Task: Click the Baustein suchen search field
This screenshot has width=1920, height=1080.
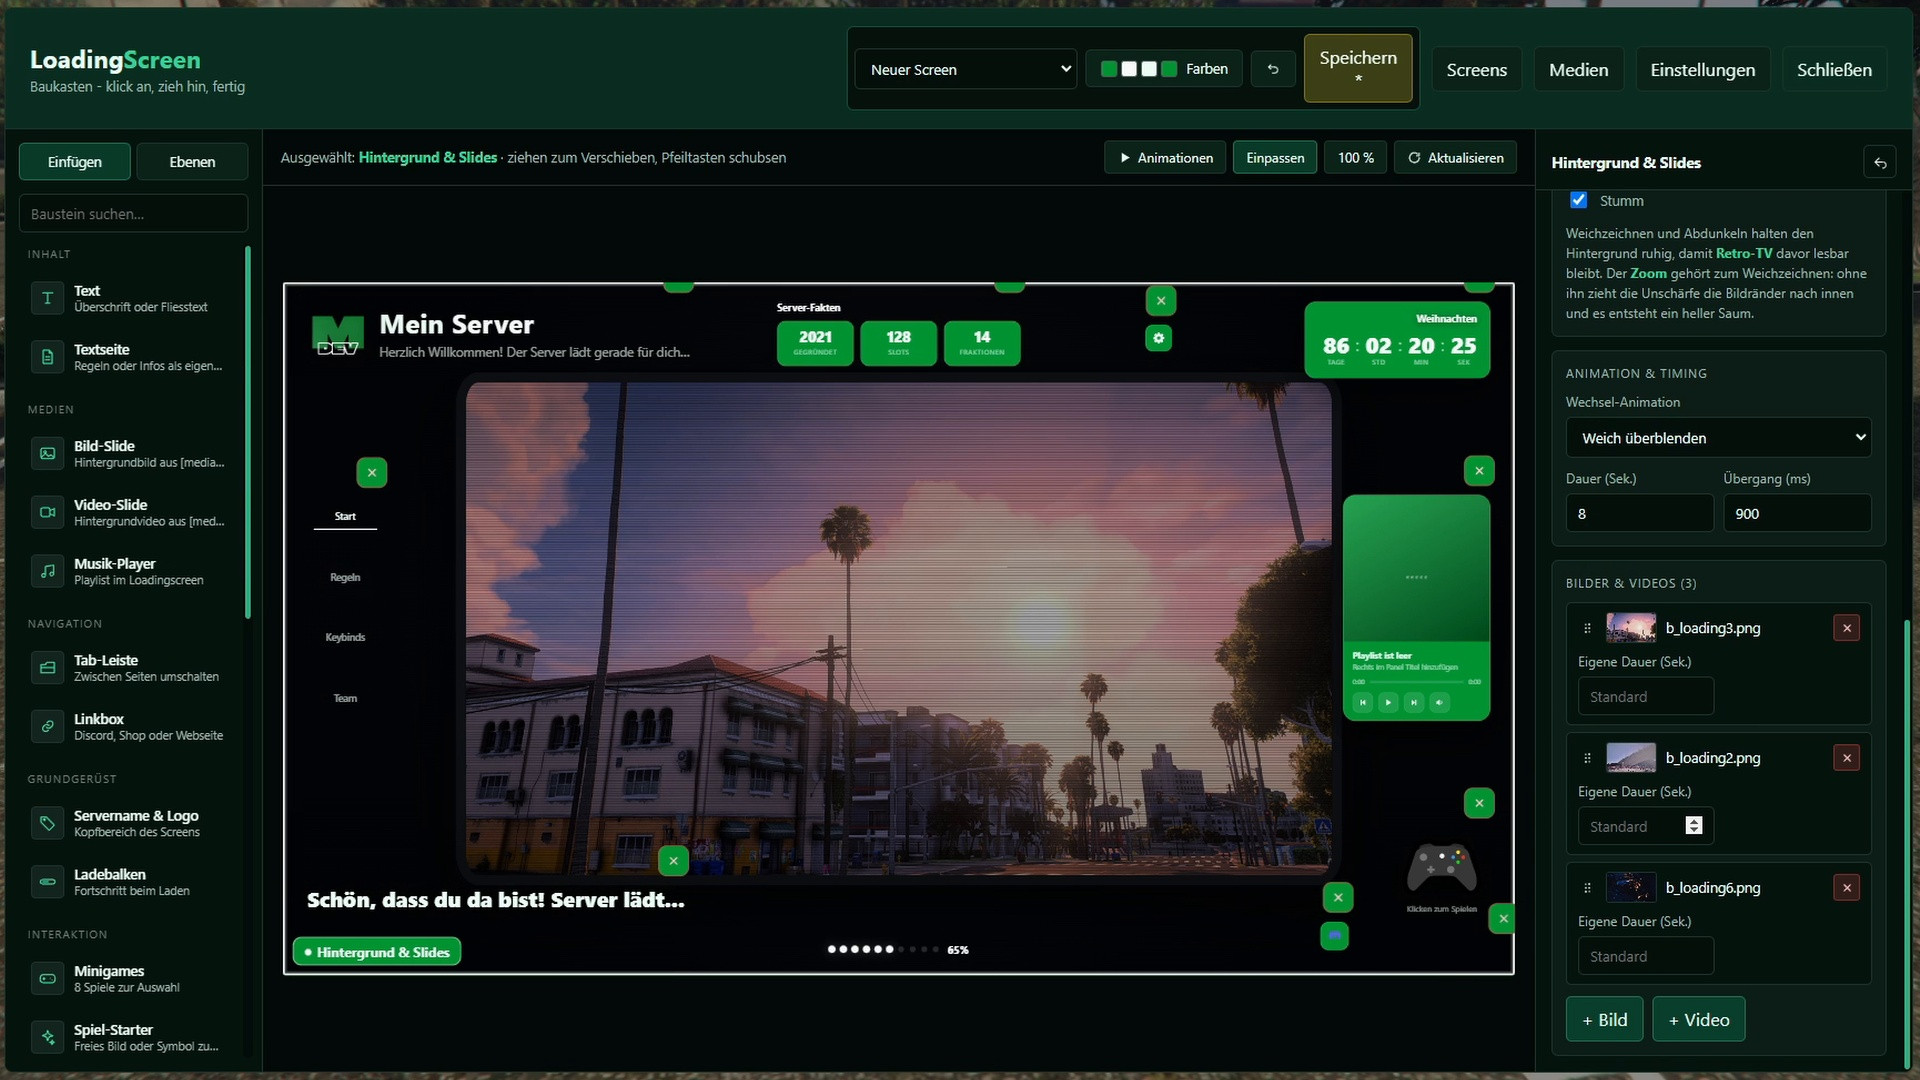Action: pyautogui.click(x=133, y=214)
